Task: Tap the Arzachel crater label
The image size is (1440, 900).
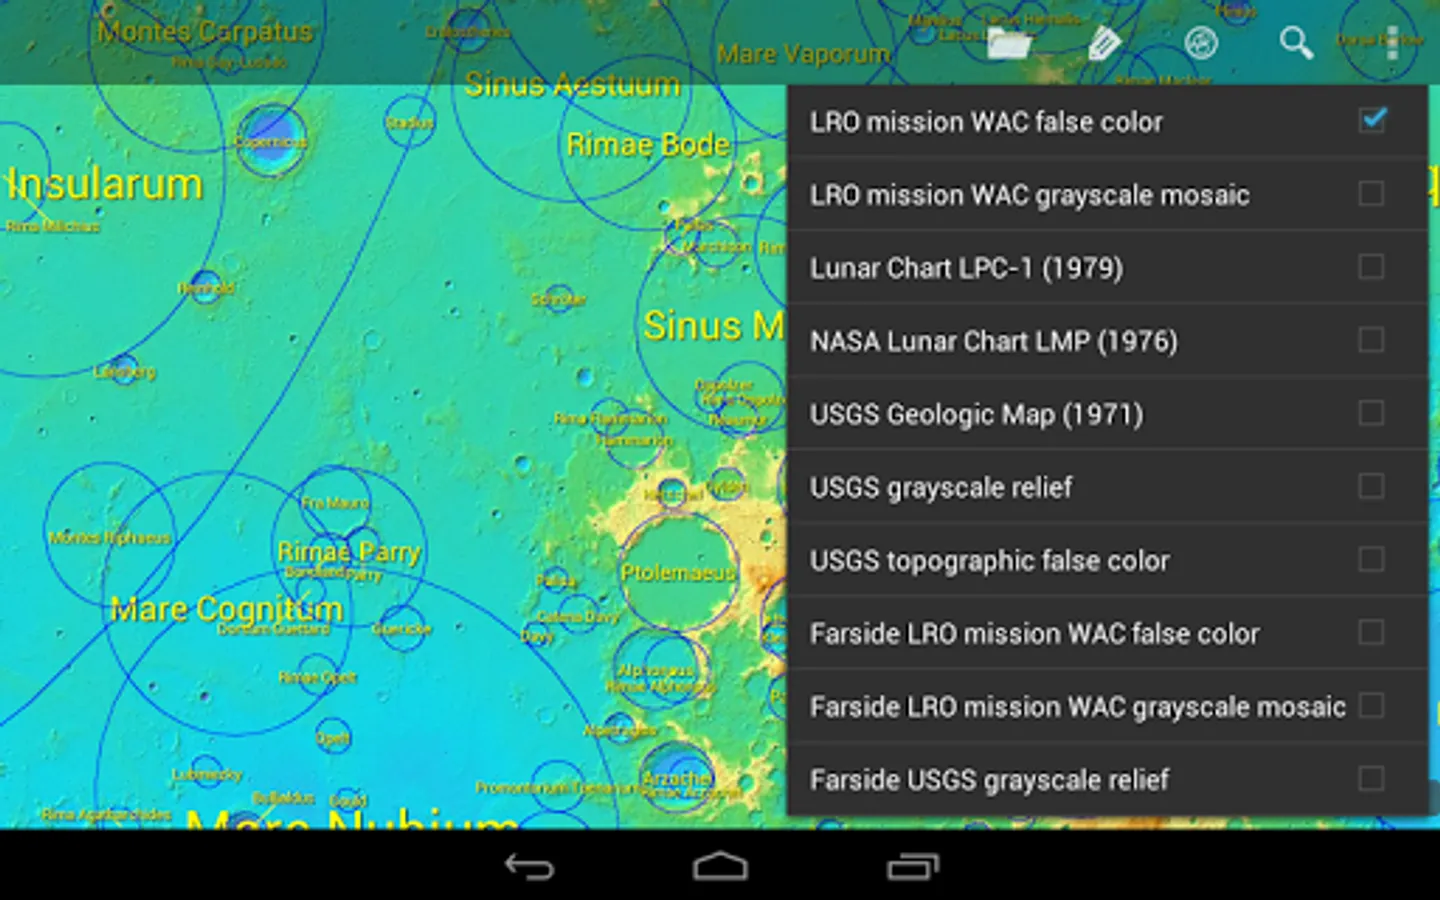Action: coord(677,777)
